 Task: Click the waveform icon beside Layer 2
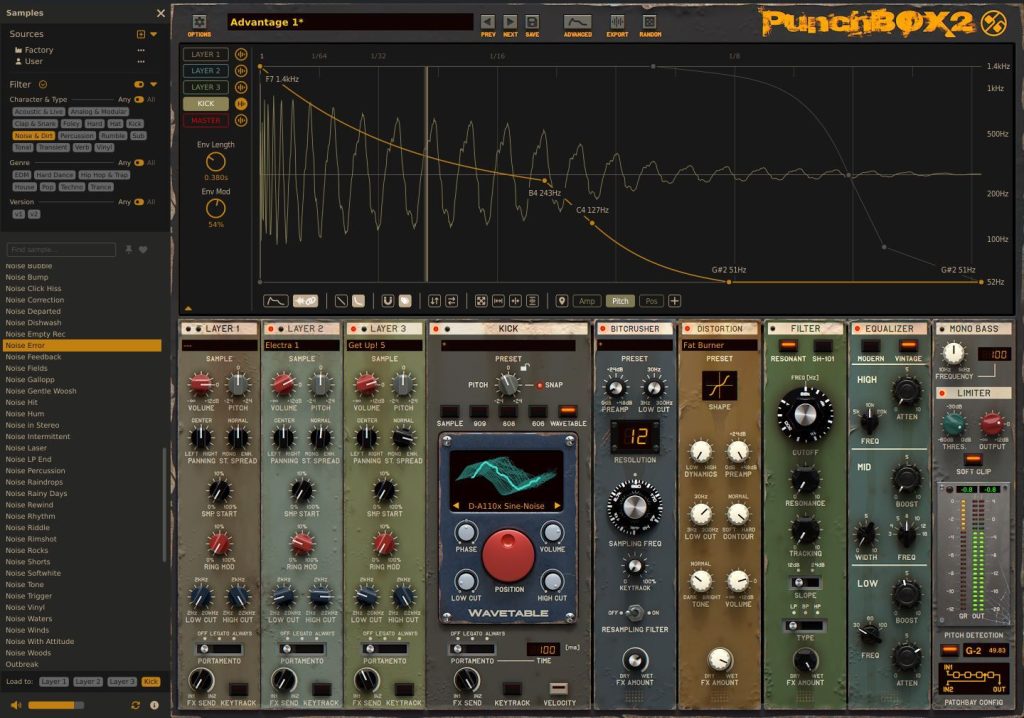241,71
